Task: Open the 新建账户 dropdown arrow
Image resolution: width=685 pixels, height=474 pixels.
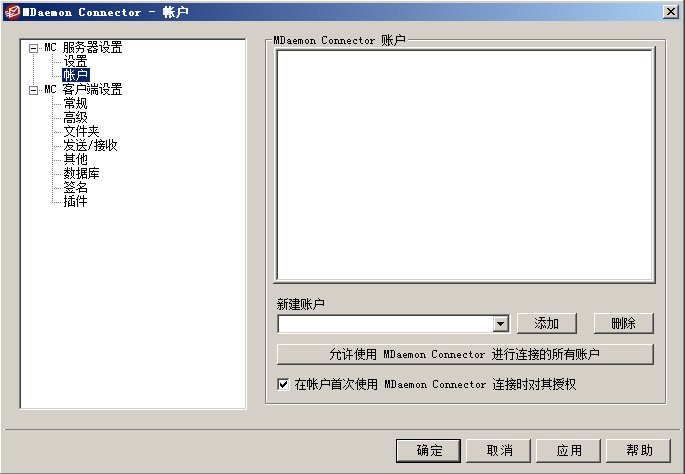Action: tap(501, 324)
